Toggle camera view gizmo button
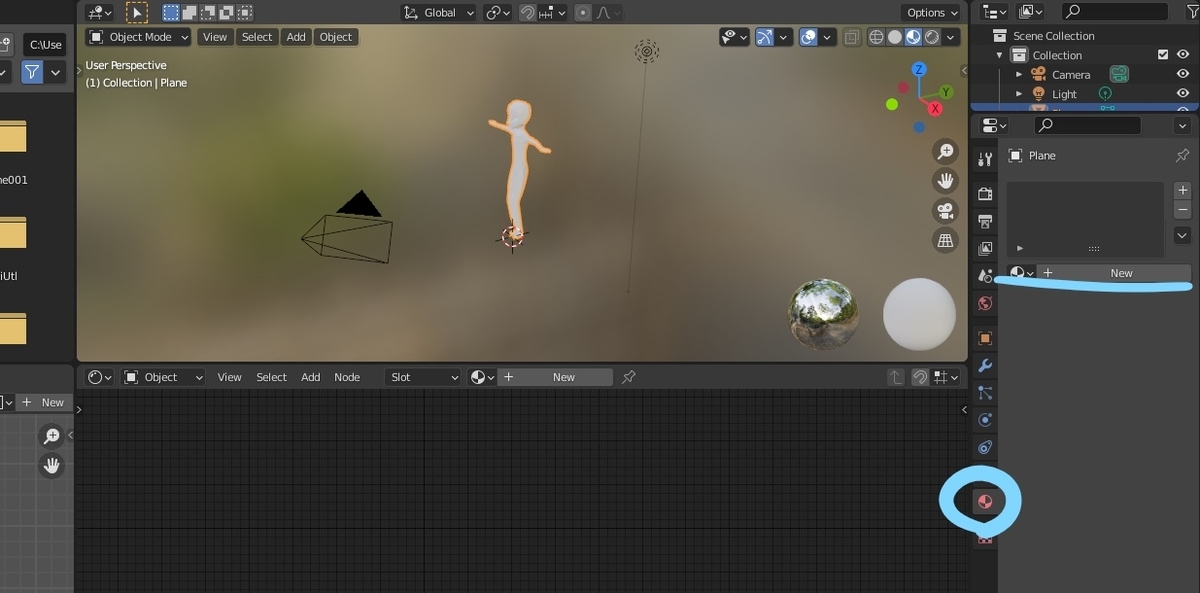 coord(945,211)
